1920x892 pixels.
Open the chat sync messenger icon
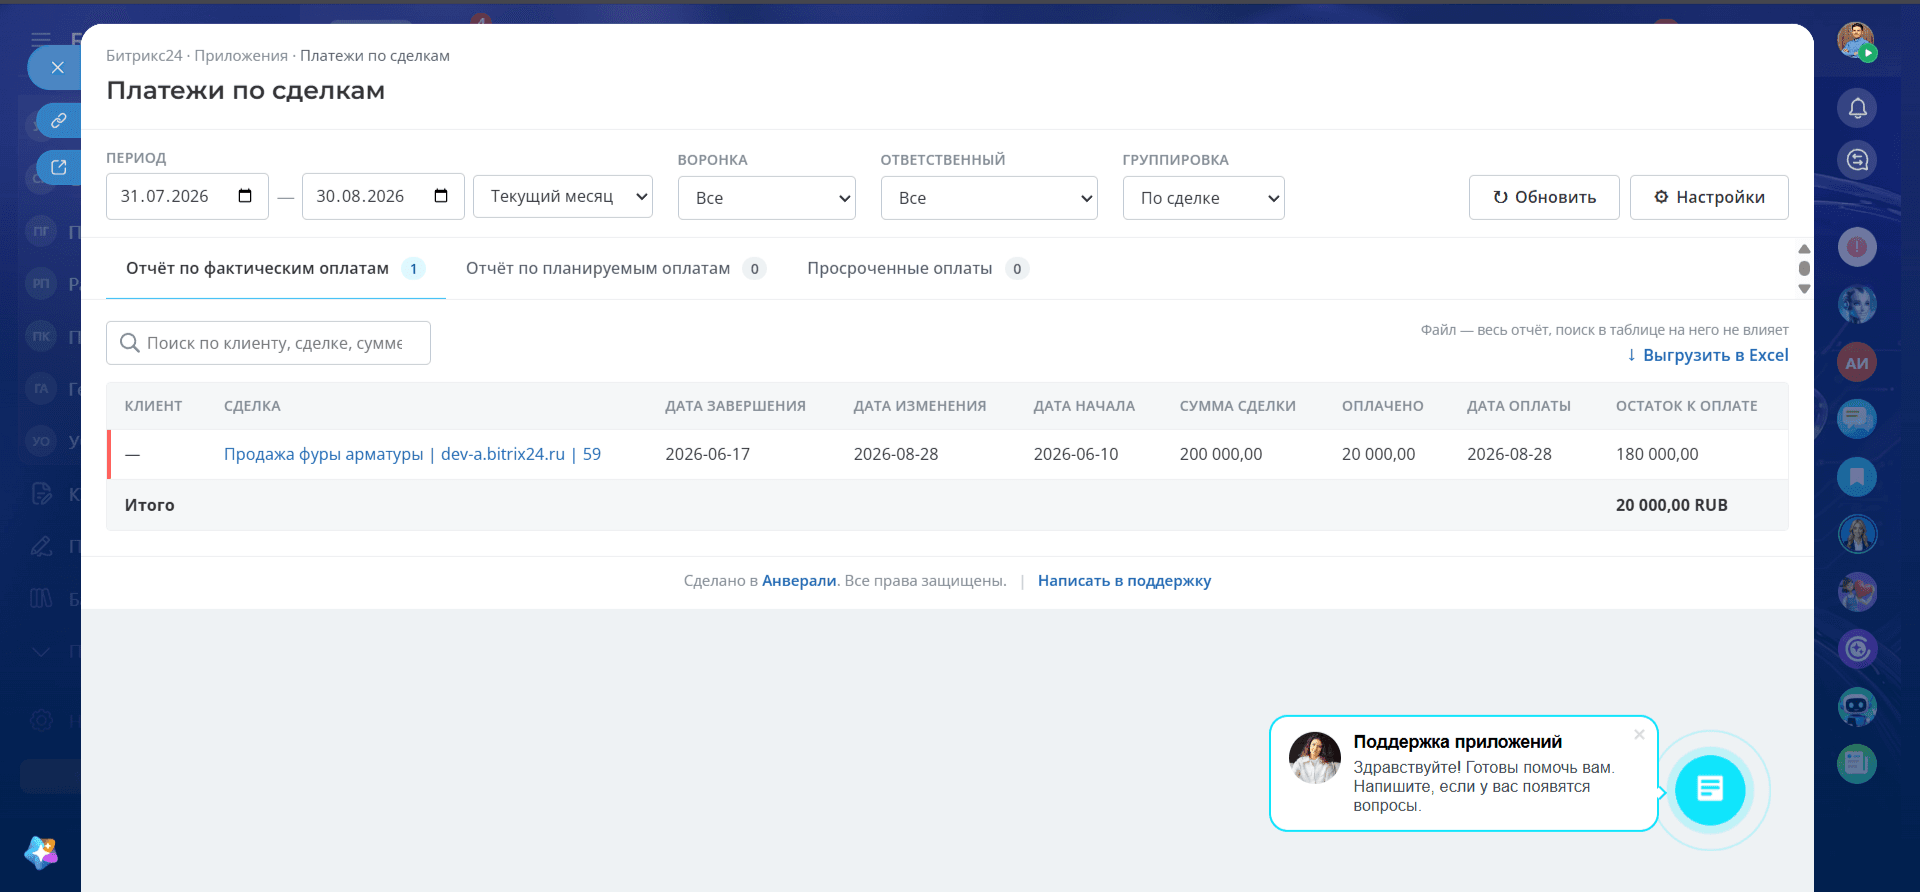[x=1857, y=160]
